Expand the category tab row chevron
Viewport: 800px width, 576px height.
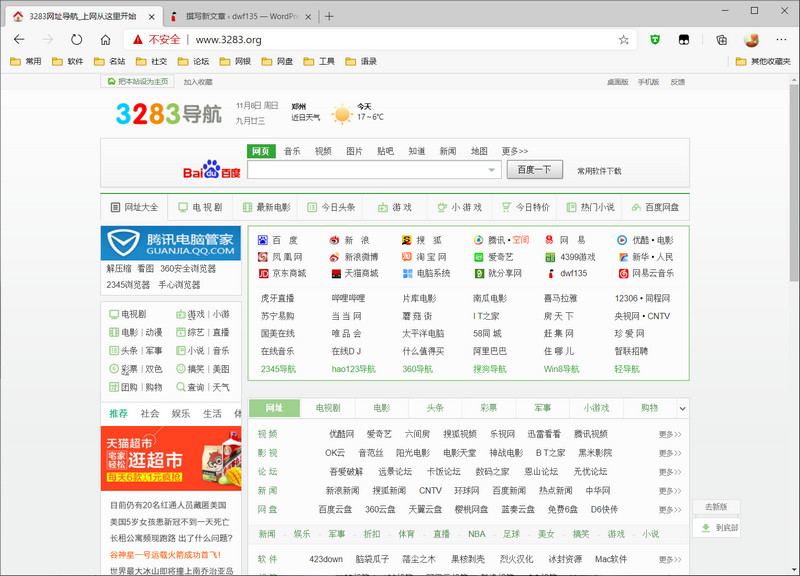pos(682,408)
